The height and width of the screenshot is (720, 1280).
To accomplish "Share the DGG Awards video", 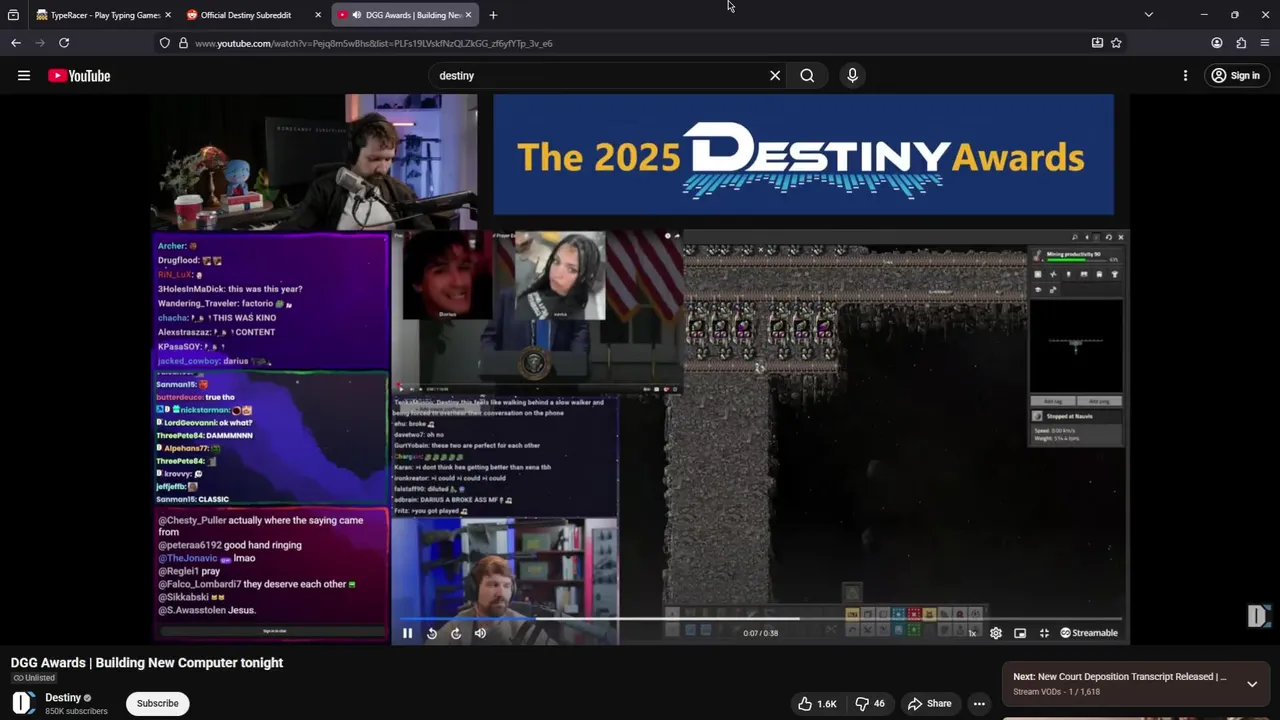I will (x=929, y=704).
